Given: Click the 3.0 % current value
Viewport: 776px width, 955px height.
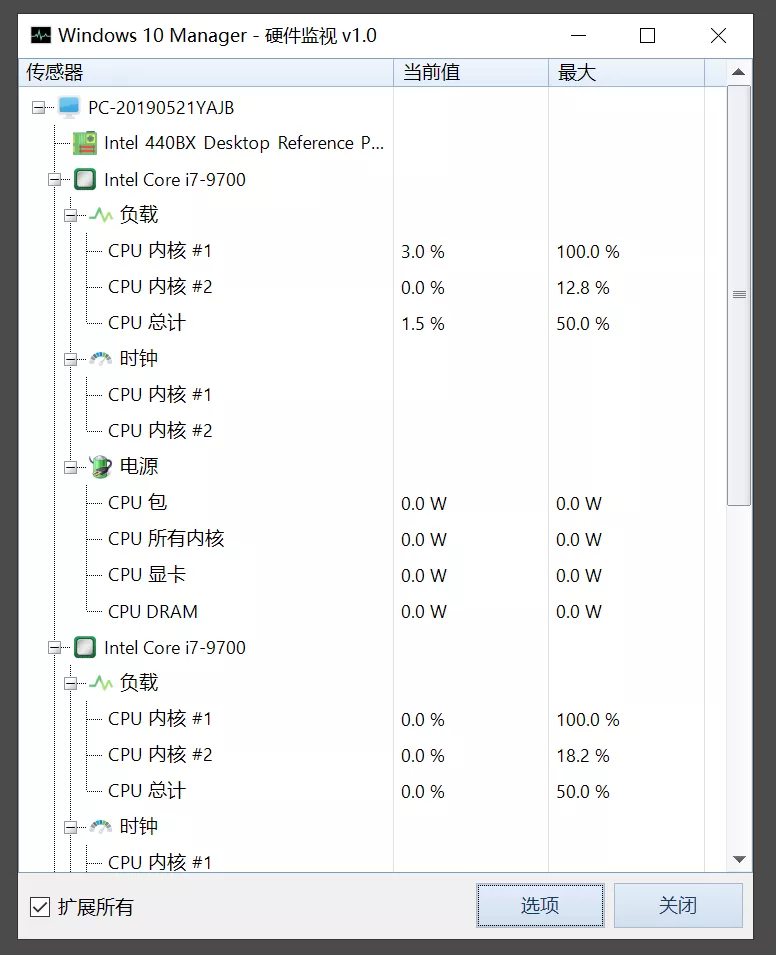Looking at the screenshot, I should click(423, 252).
